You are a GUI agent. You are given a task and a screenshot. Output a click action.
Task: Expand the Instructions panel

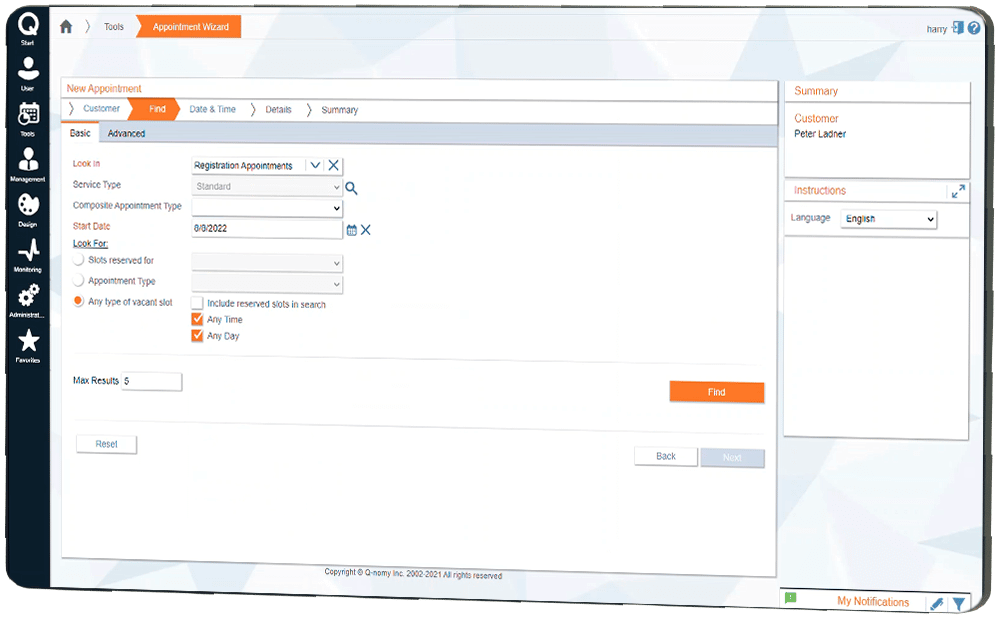958,191
